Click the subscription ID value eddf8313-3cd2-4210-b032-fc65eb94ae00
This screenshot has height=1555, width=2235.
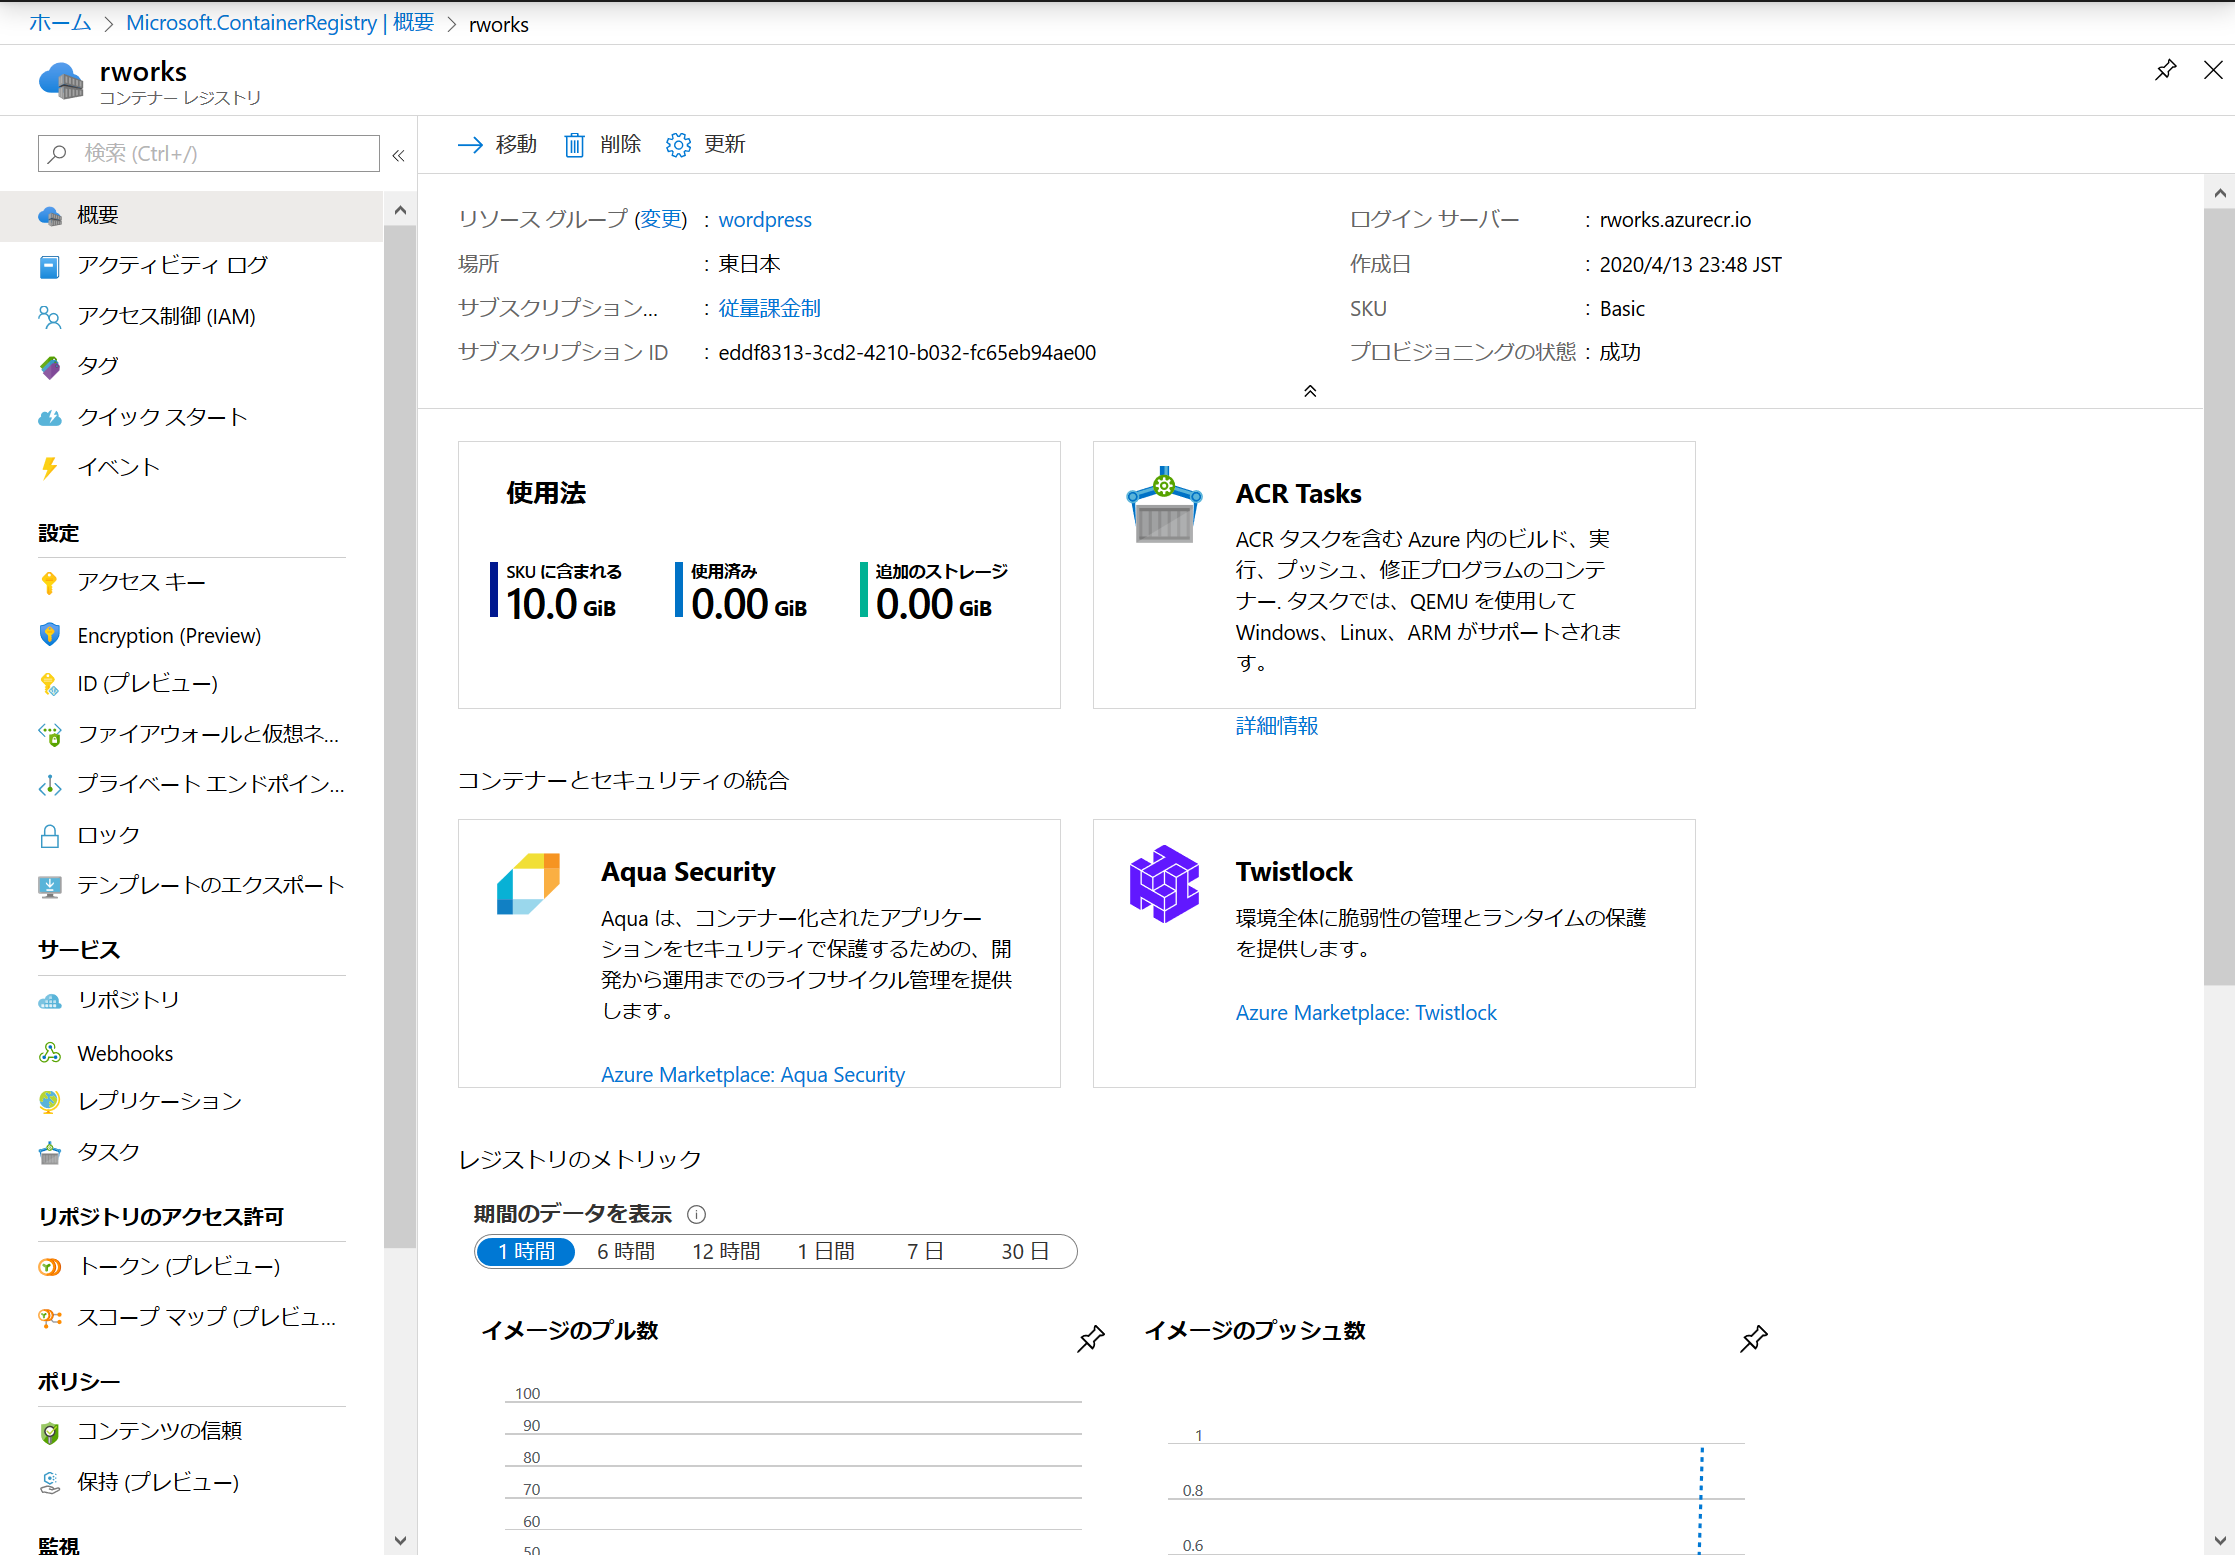click(907, 353)
